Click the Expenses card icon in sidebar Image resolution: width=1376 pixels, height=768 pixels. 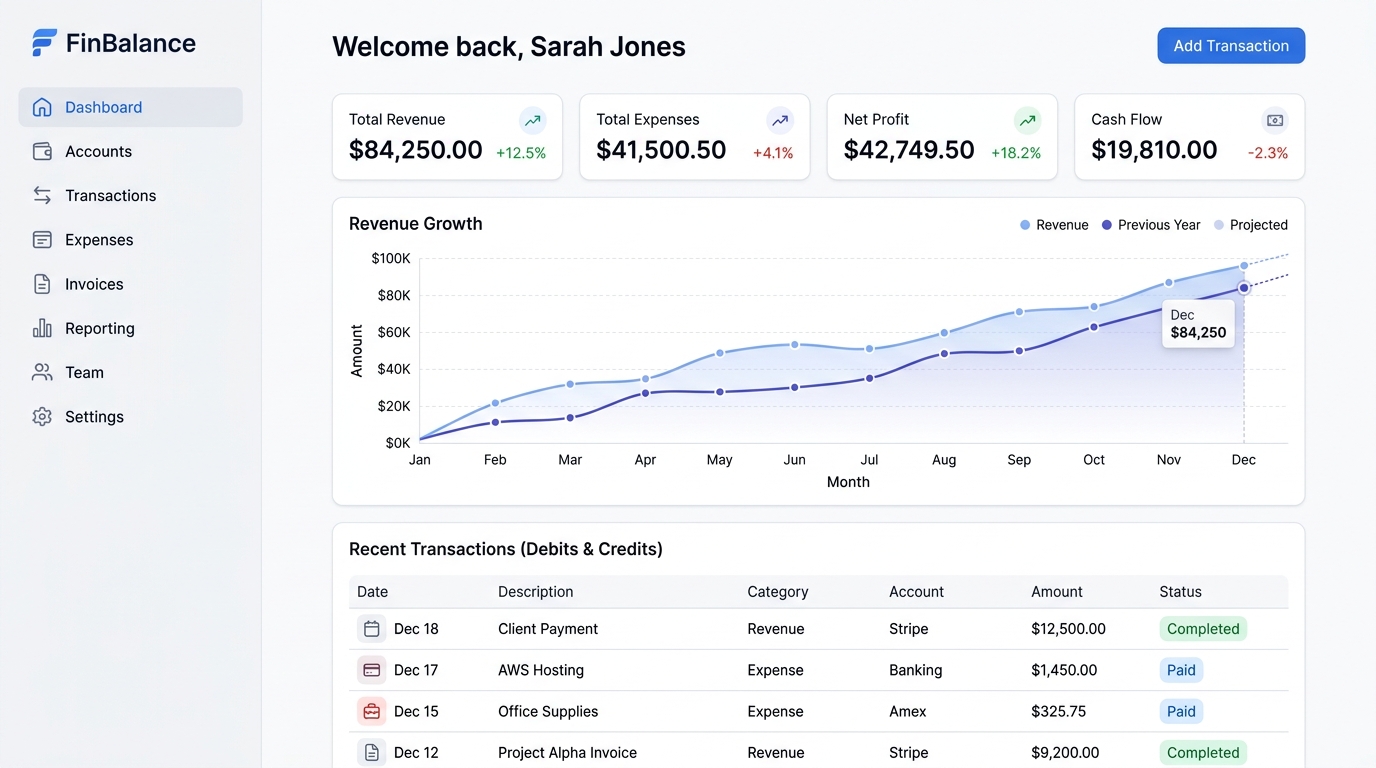42,240
